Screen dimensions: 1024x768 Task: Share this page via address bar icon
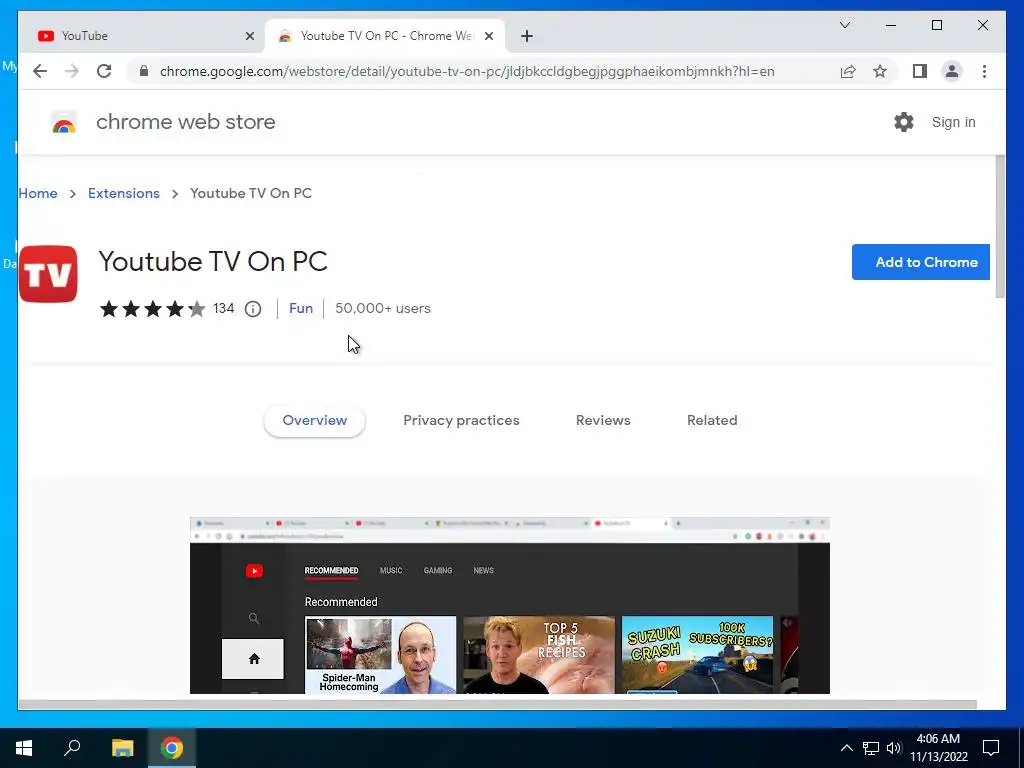pos(848,71)
